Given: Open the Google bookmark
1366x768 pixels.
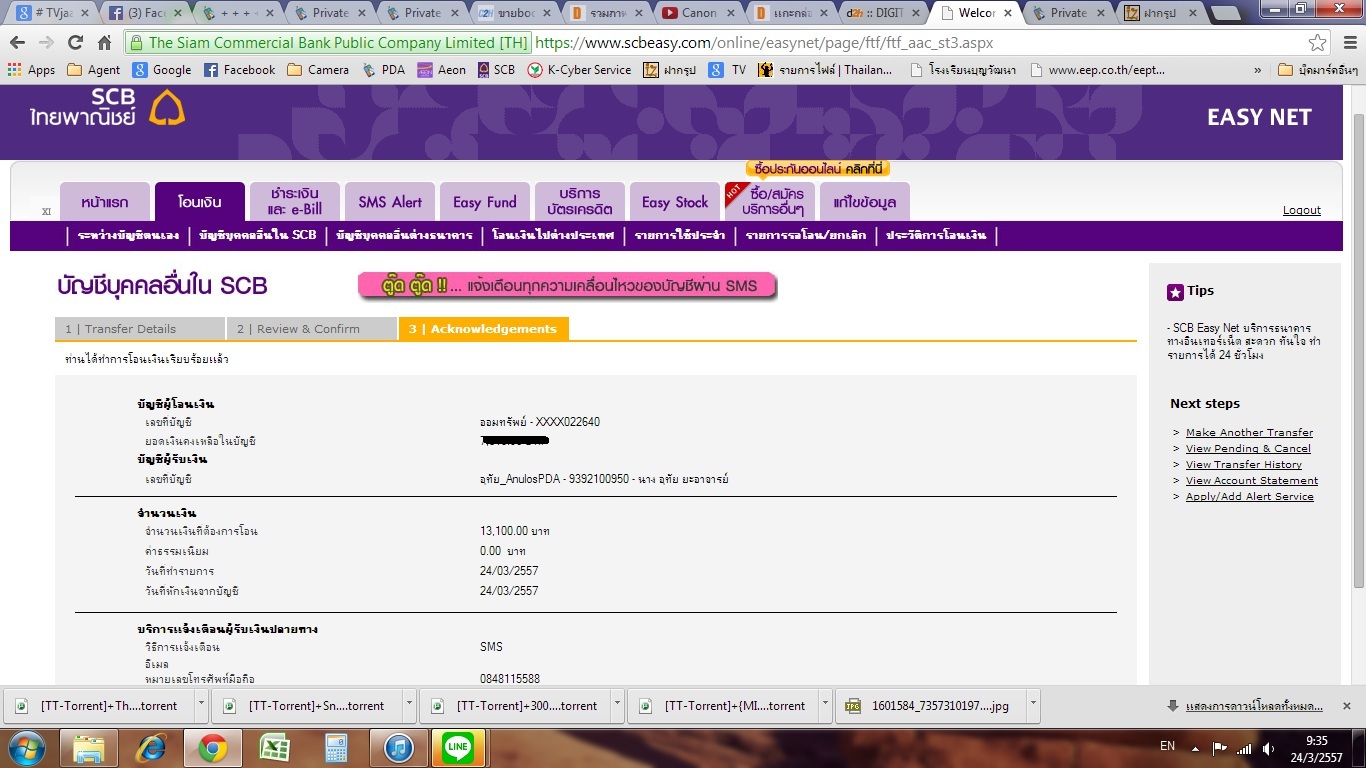Looking at the screenshot, I should (162, 70).
